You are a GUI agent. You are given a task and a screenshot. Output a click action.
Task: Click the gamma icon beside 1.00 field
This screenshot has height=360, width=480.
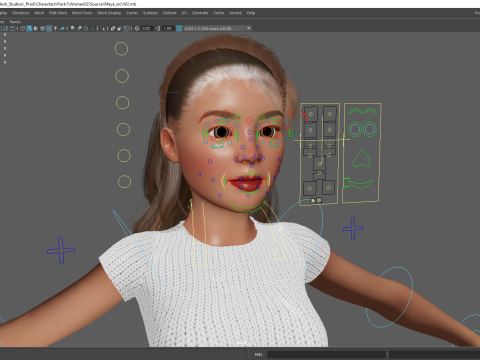click(158, 28)
